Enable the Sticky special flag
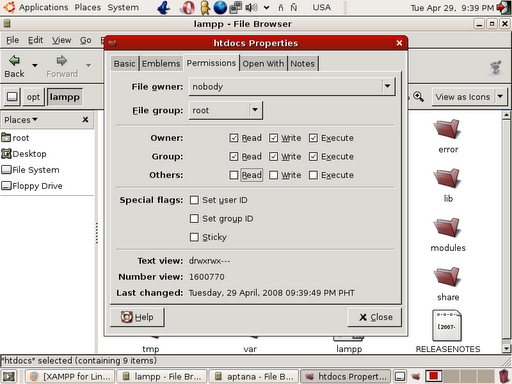512x384 pixels. (x=194, y=237)
